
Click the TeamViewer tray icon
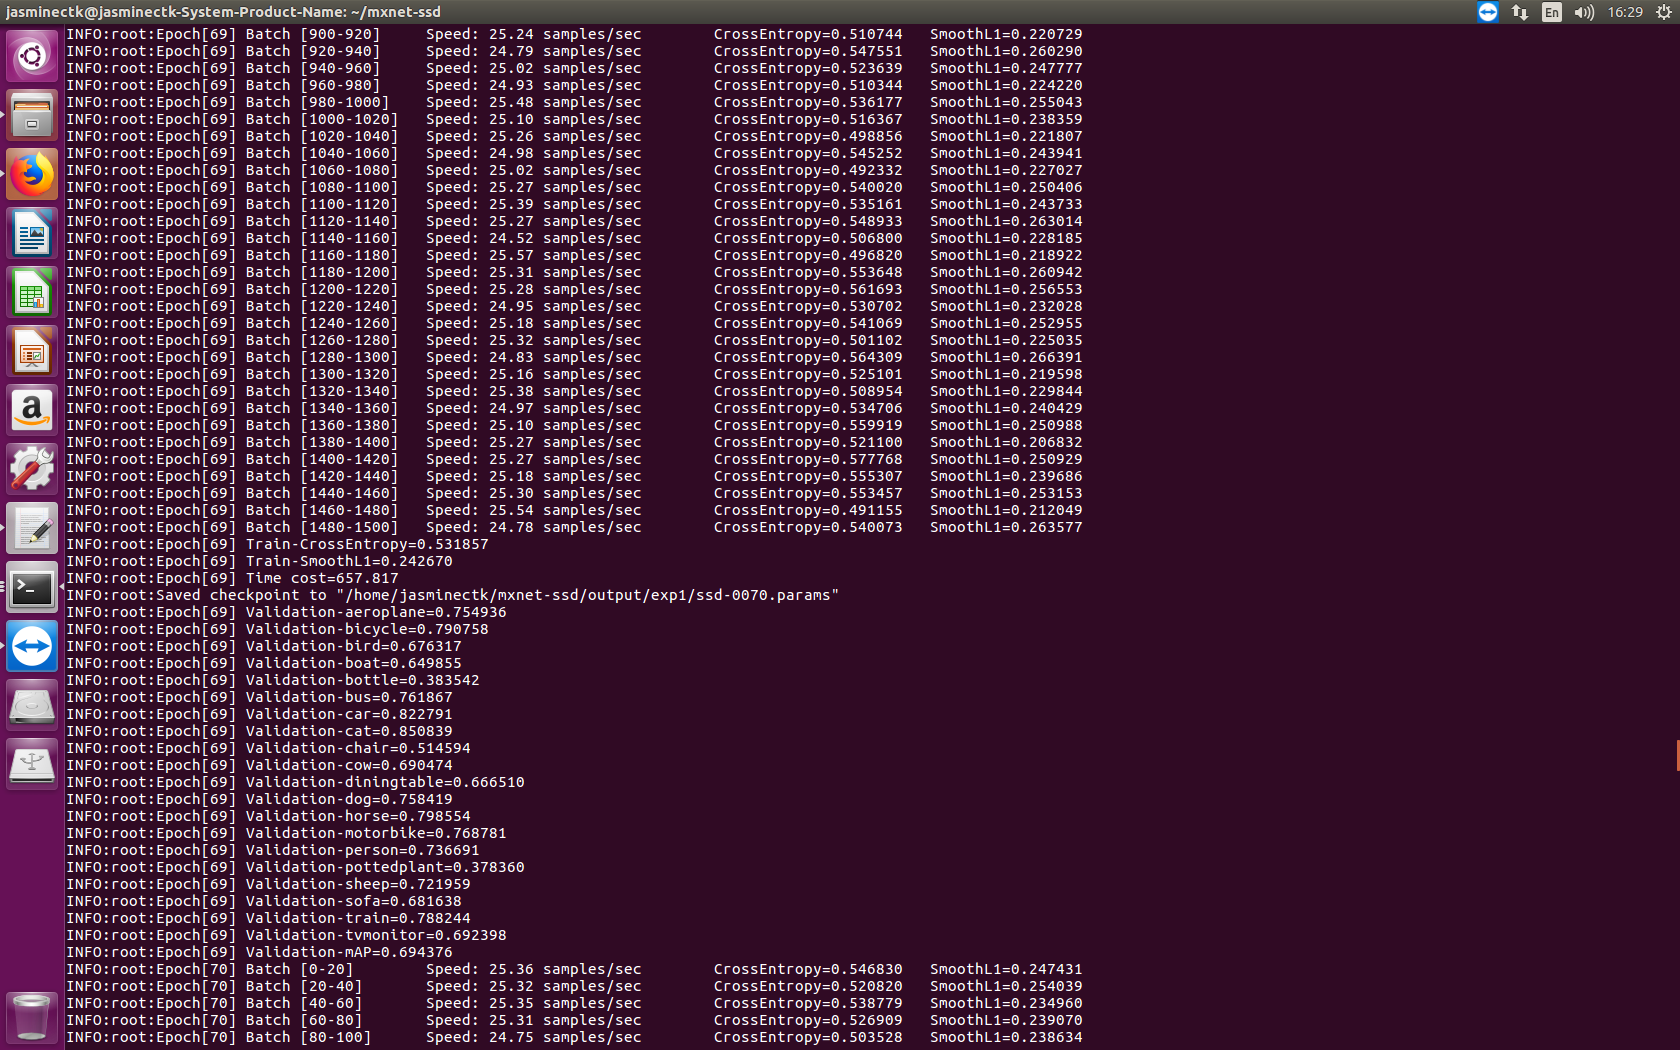(1488, 12)
